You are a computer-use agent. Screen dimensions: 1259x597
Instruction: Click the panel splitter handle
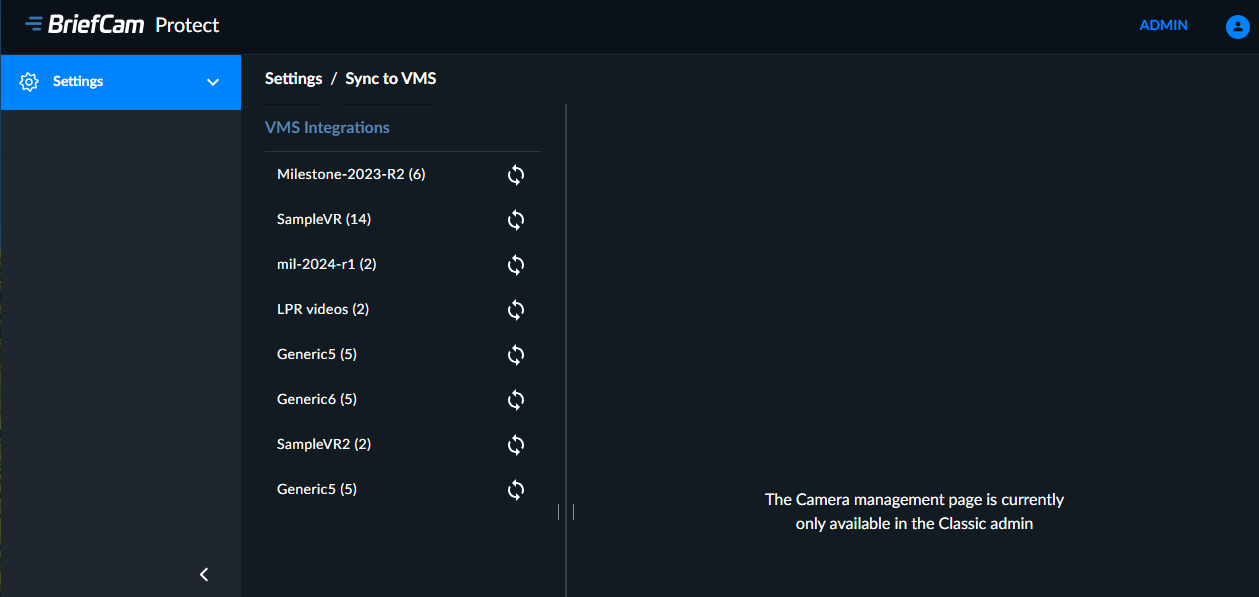[566, 512]
